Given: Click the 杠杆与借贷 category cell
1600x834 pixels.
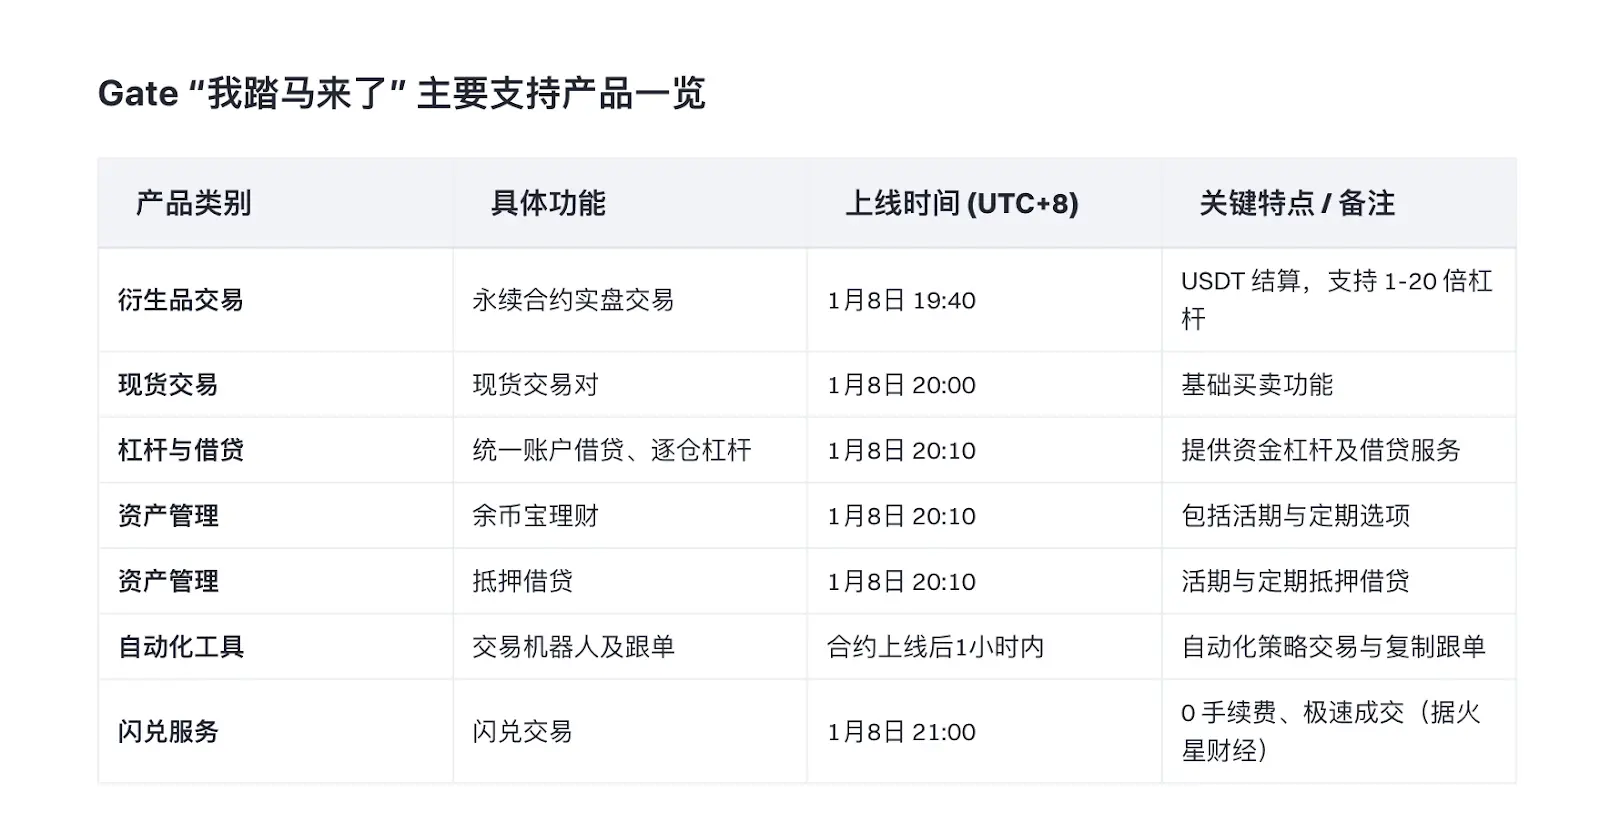Looking at the screenshot, I should [181, 450].
